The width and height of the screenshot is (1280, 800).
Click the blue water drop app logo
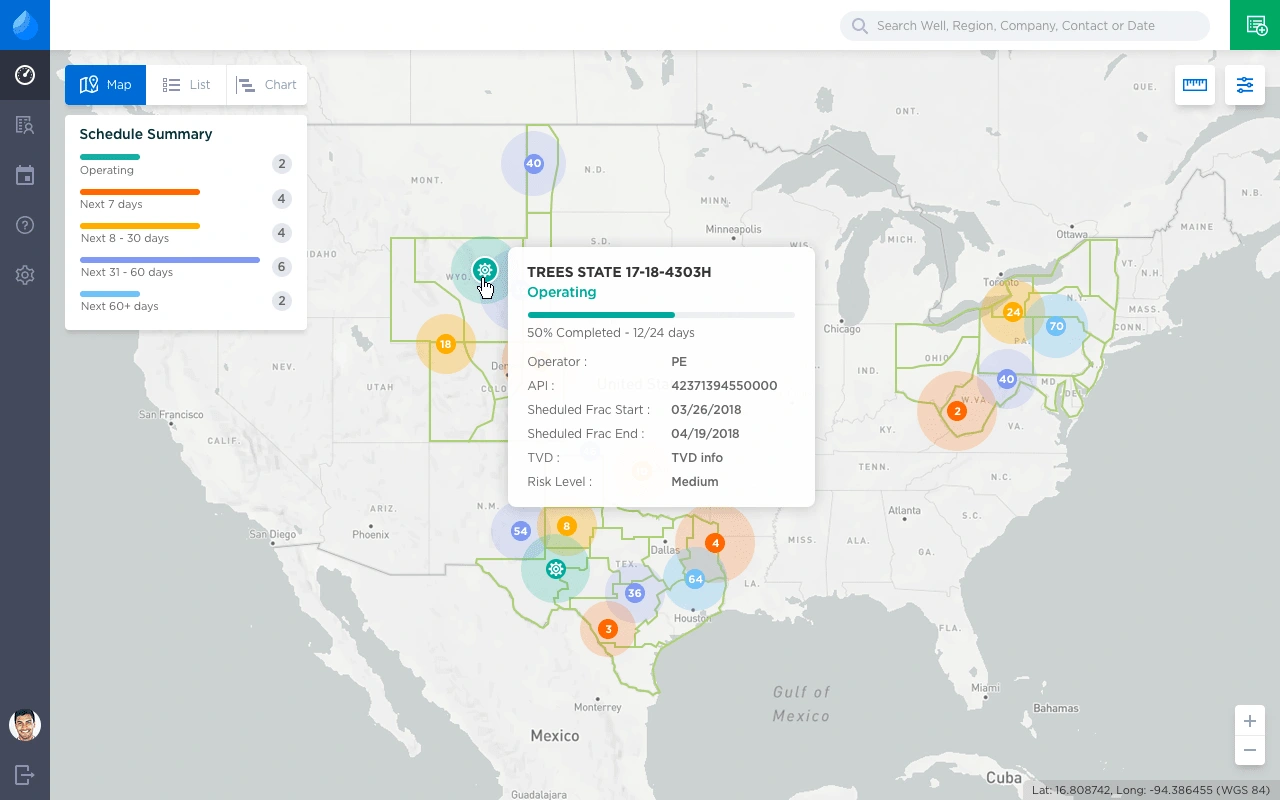click(x=25, y=25)
